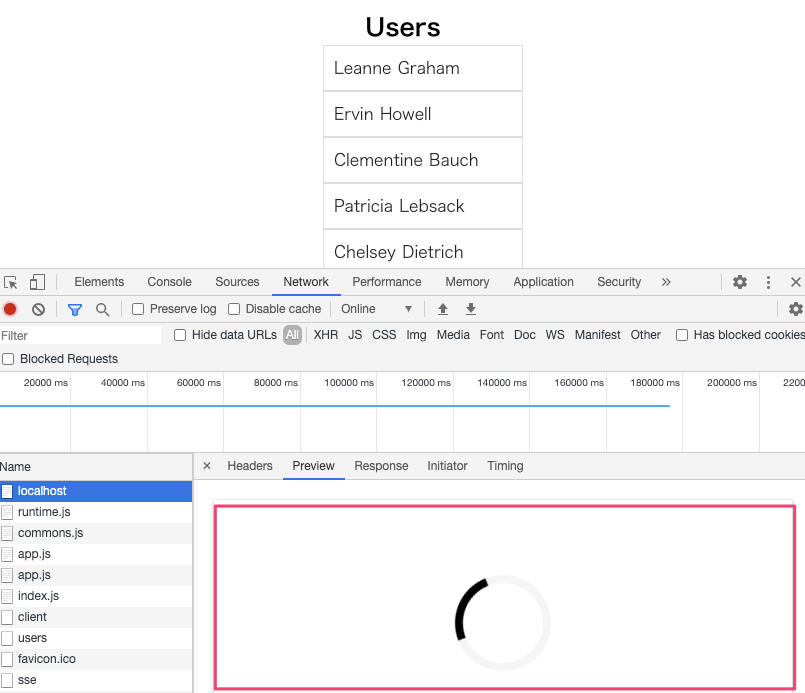This screenshot has height=693, width=805.
Task: Open the Online throttling dropdown
Action: pyautogui.click(x=377, y=309)
